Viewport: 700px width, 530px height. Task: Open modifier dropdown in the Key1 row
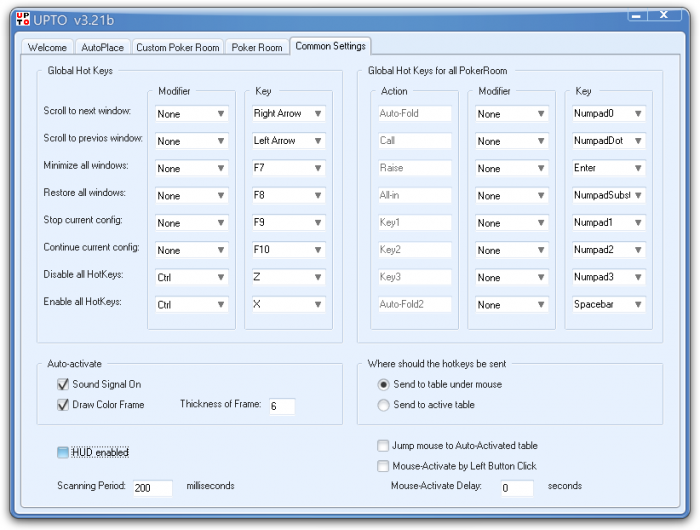tap(512, 223)
